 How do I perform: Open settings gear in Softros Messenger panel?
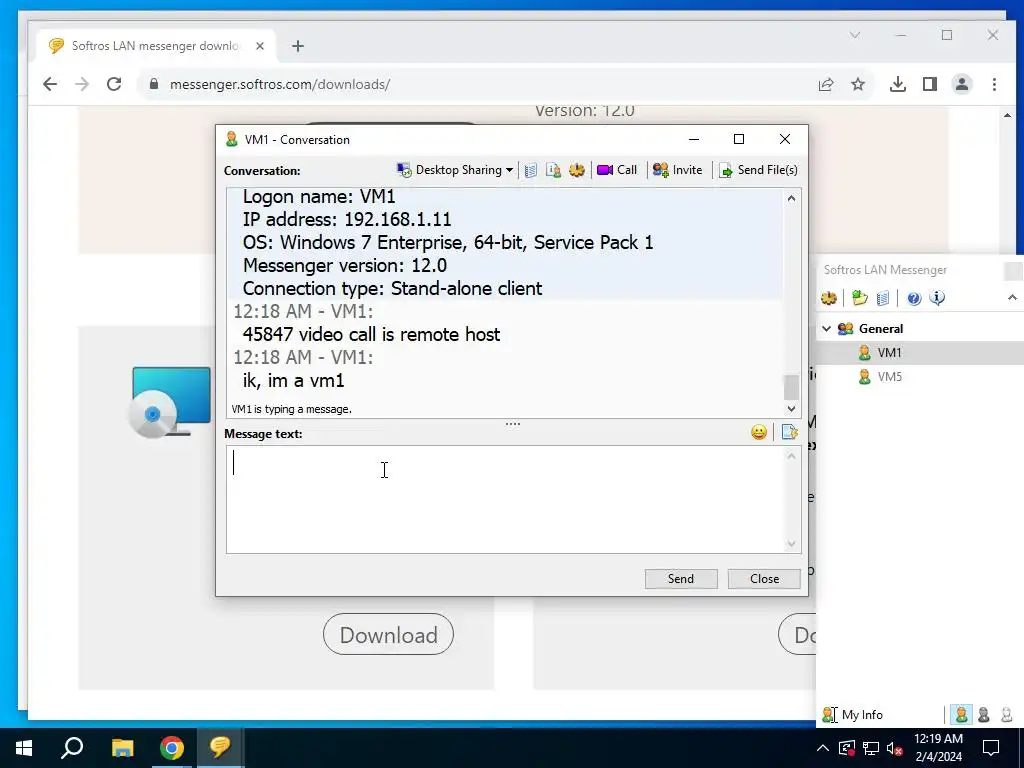point(829,298)
